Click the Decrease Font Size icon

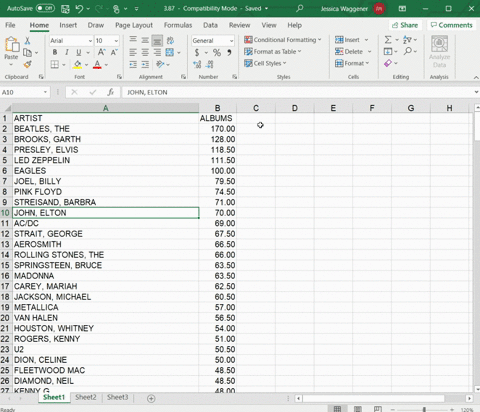click(114, 52)
